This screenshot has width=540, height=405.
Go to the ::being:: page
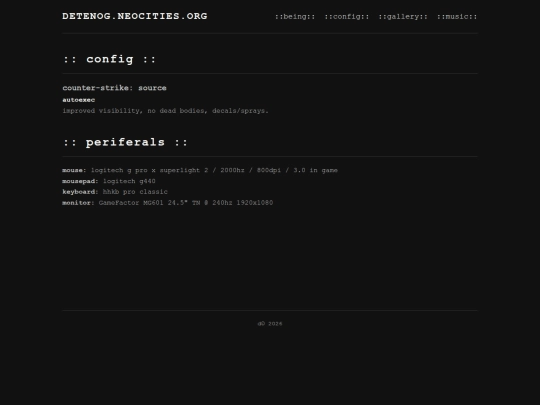295,17
